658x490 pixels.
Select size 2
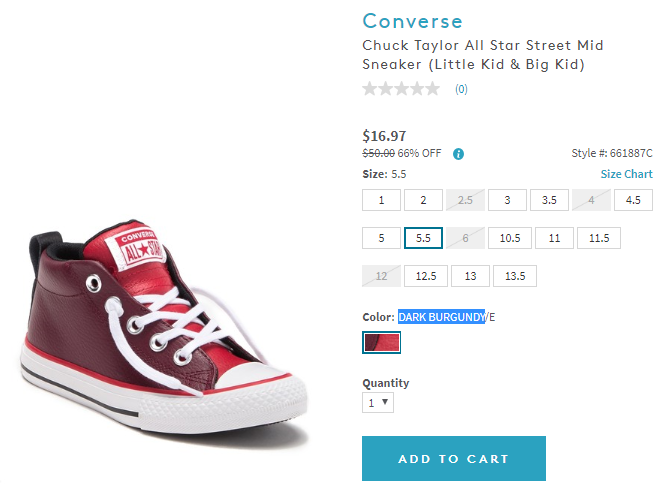[x=423, y=200]
